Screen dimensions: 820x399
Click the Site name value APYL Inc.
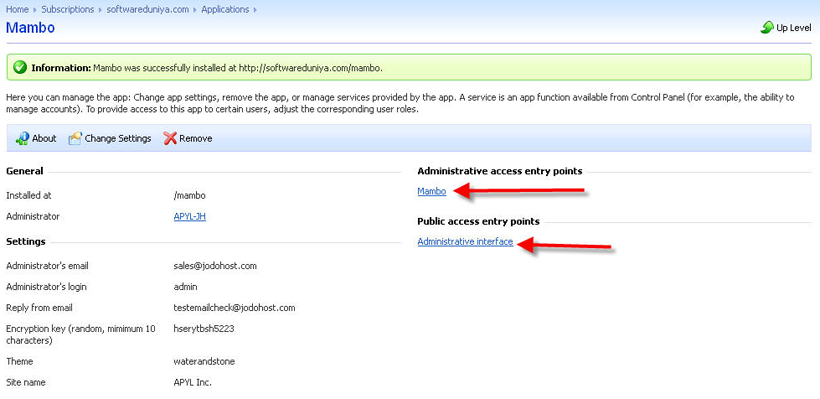click(x=192, y=382)
